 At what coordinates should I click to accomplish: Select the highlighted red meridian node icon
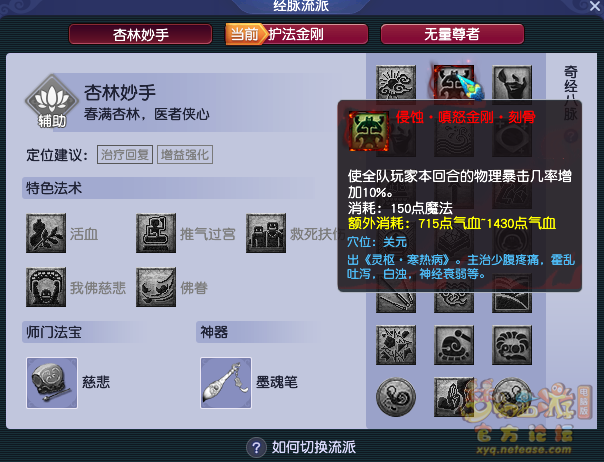(x=454, y=83)
